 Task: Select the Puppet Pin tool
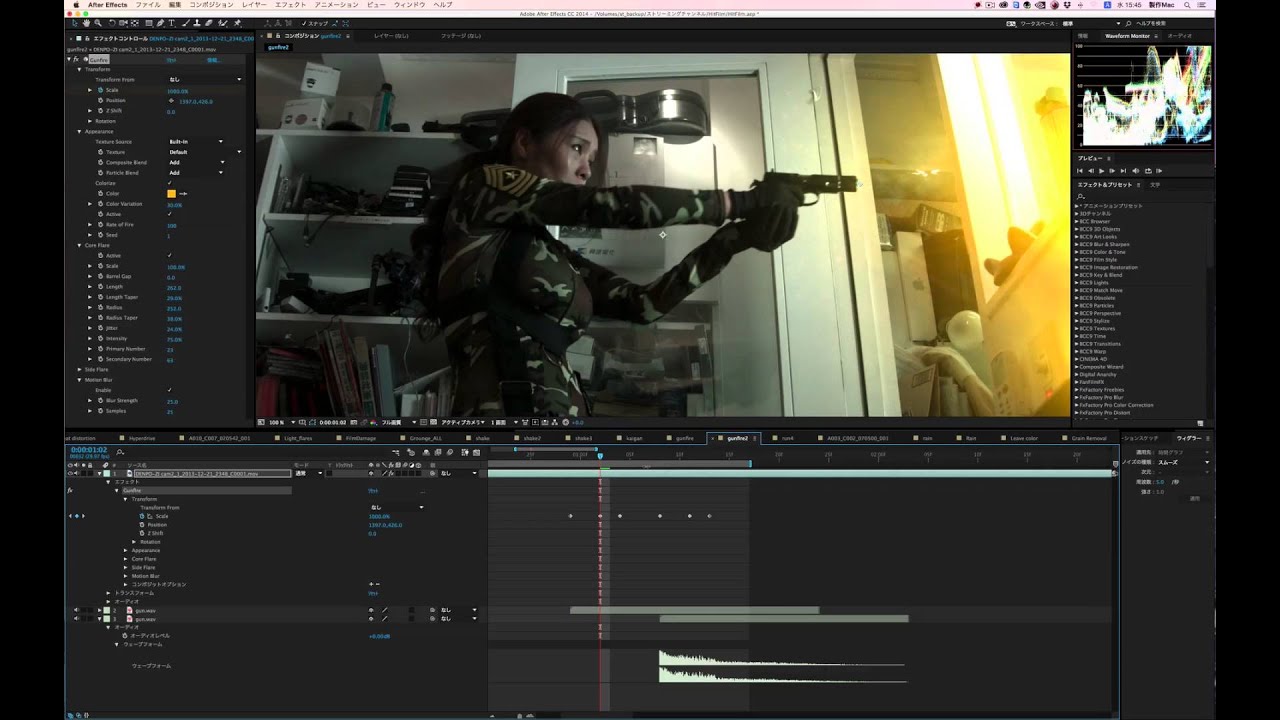coord(237,23)
